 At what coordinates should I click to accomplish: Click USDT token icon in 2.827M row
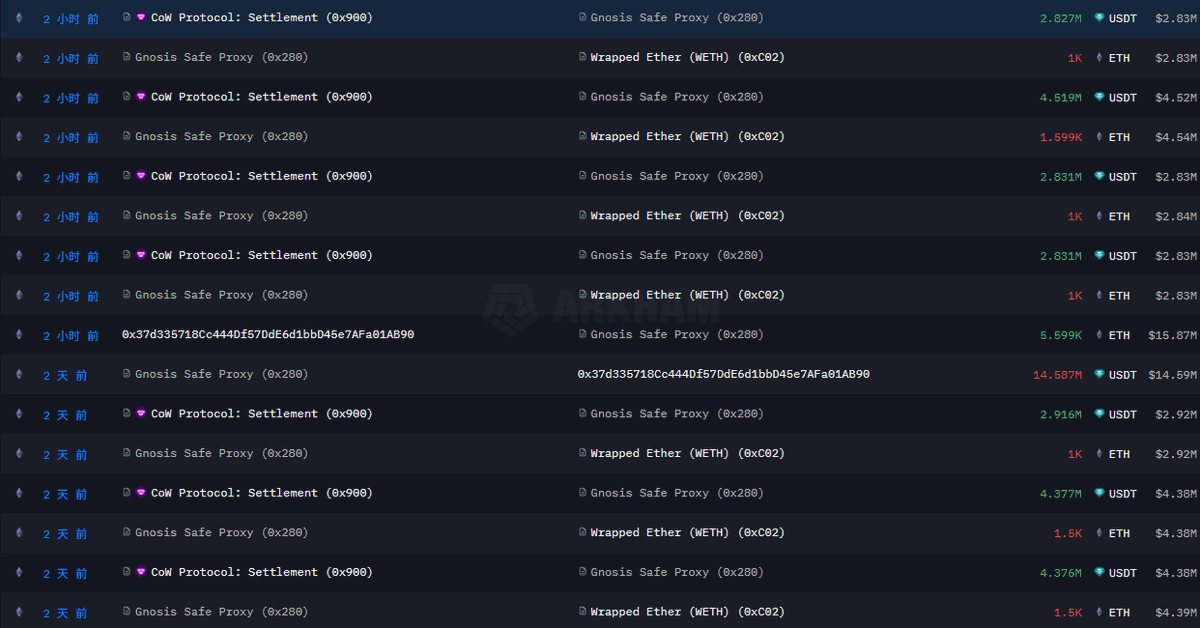(1099, 18)
